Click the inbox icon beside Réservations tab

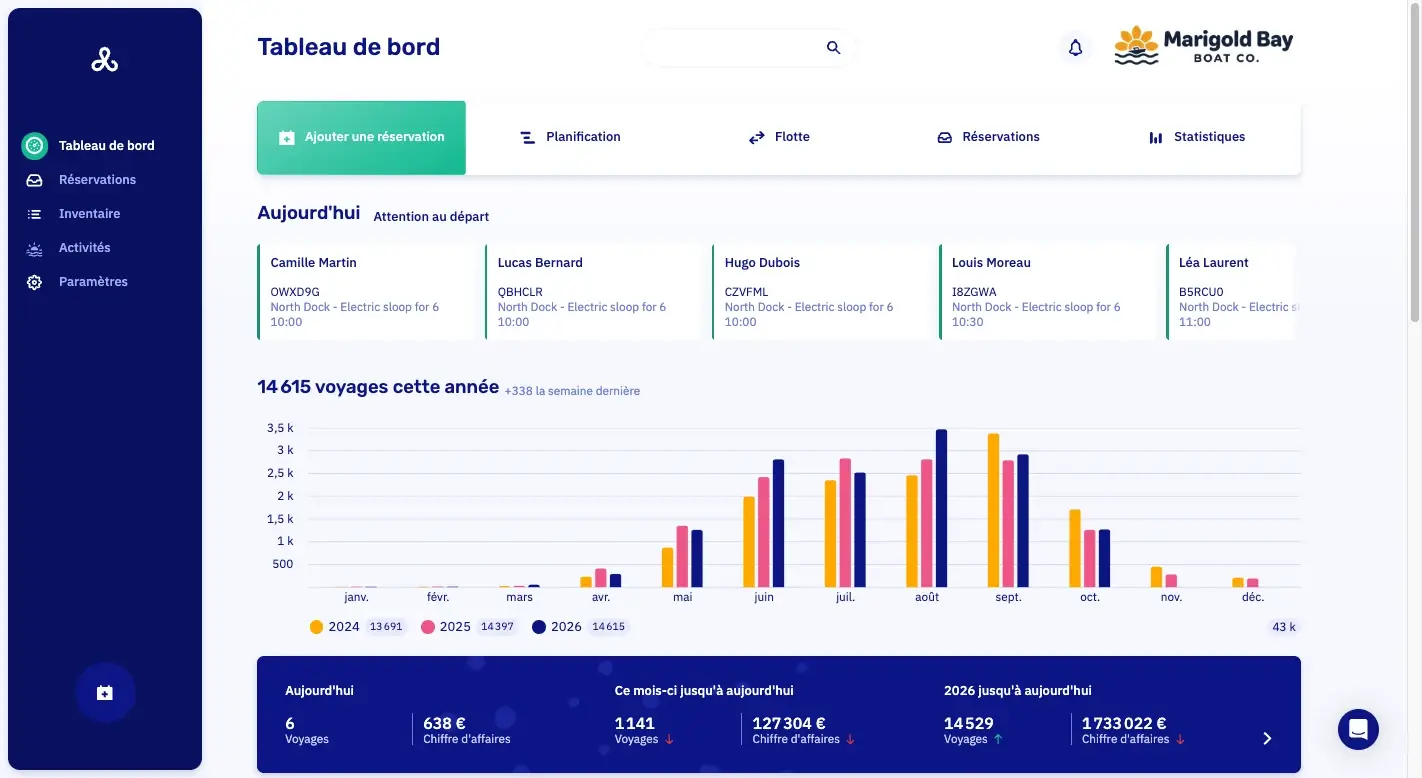click(944, 137)
